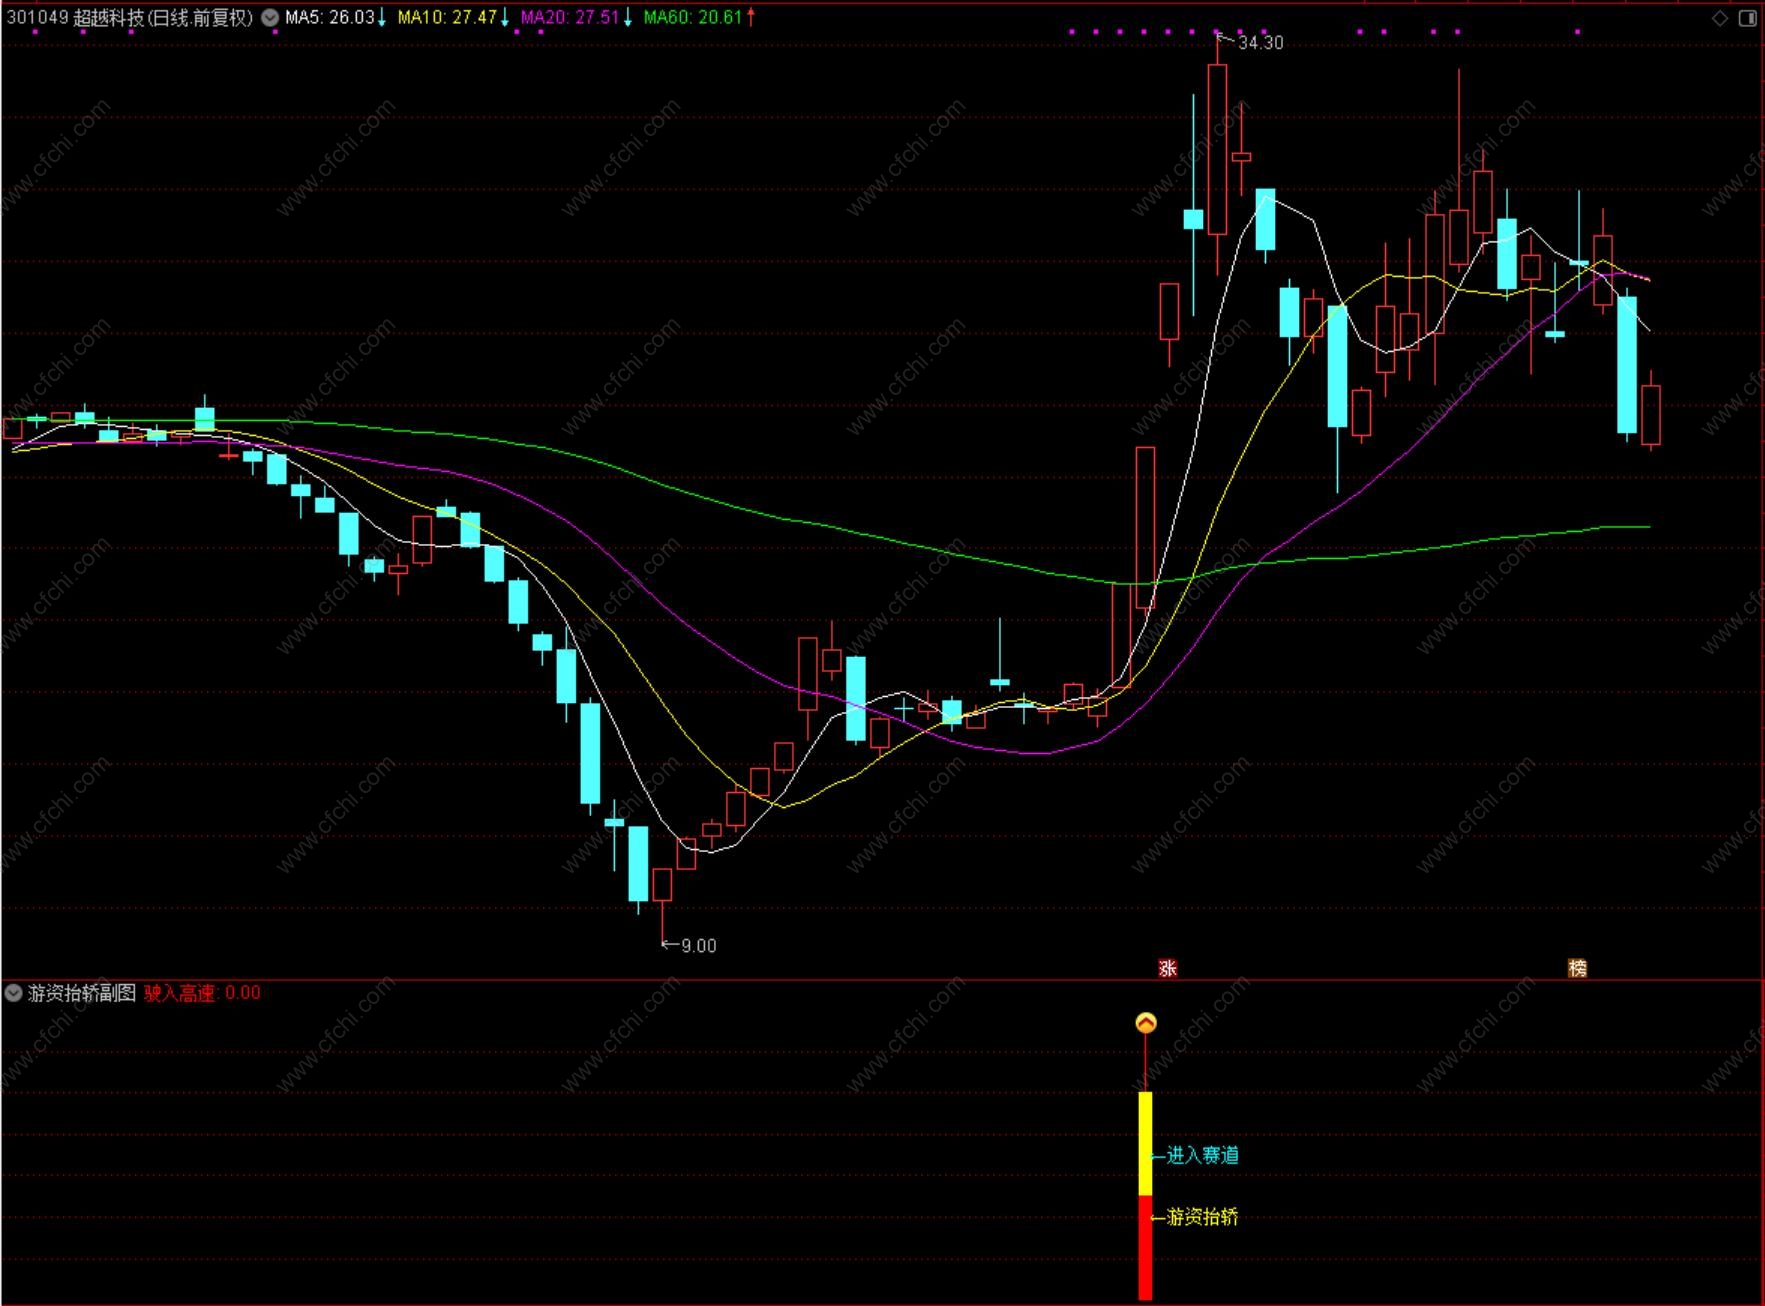This screenshot has width=1765, height=1306.
Task: Click the MA10: 27.47 label
Action: pyautogui.click(x=447, y=17)
